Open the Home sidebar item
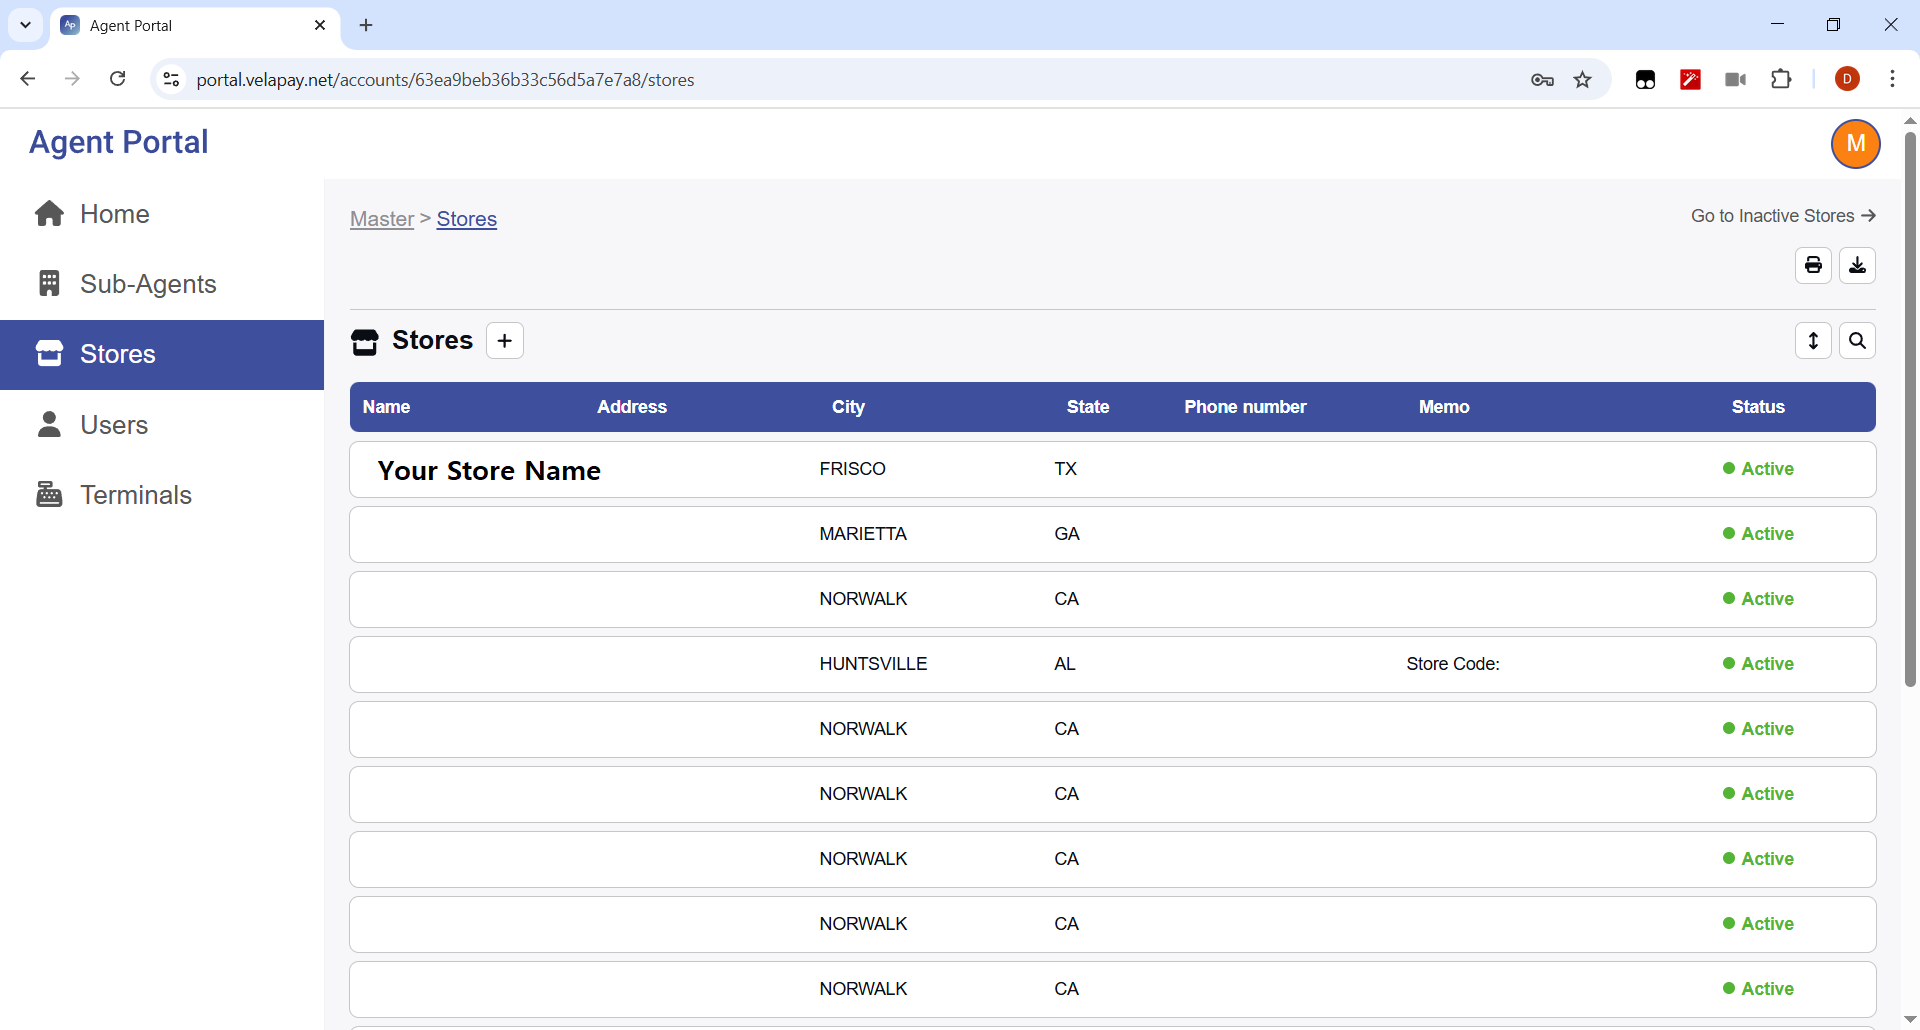 click(x=162, y=214)
